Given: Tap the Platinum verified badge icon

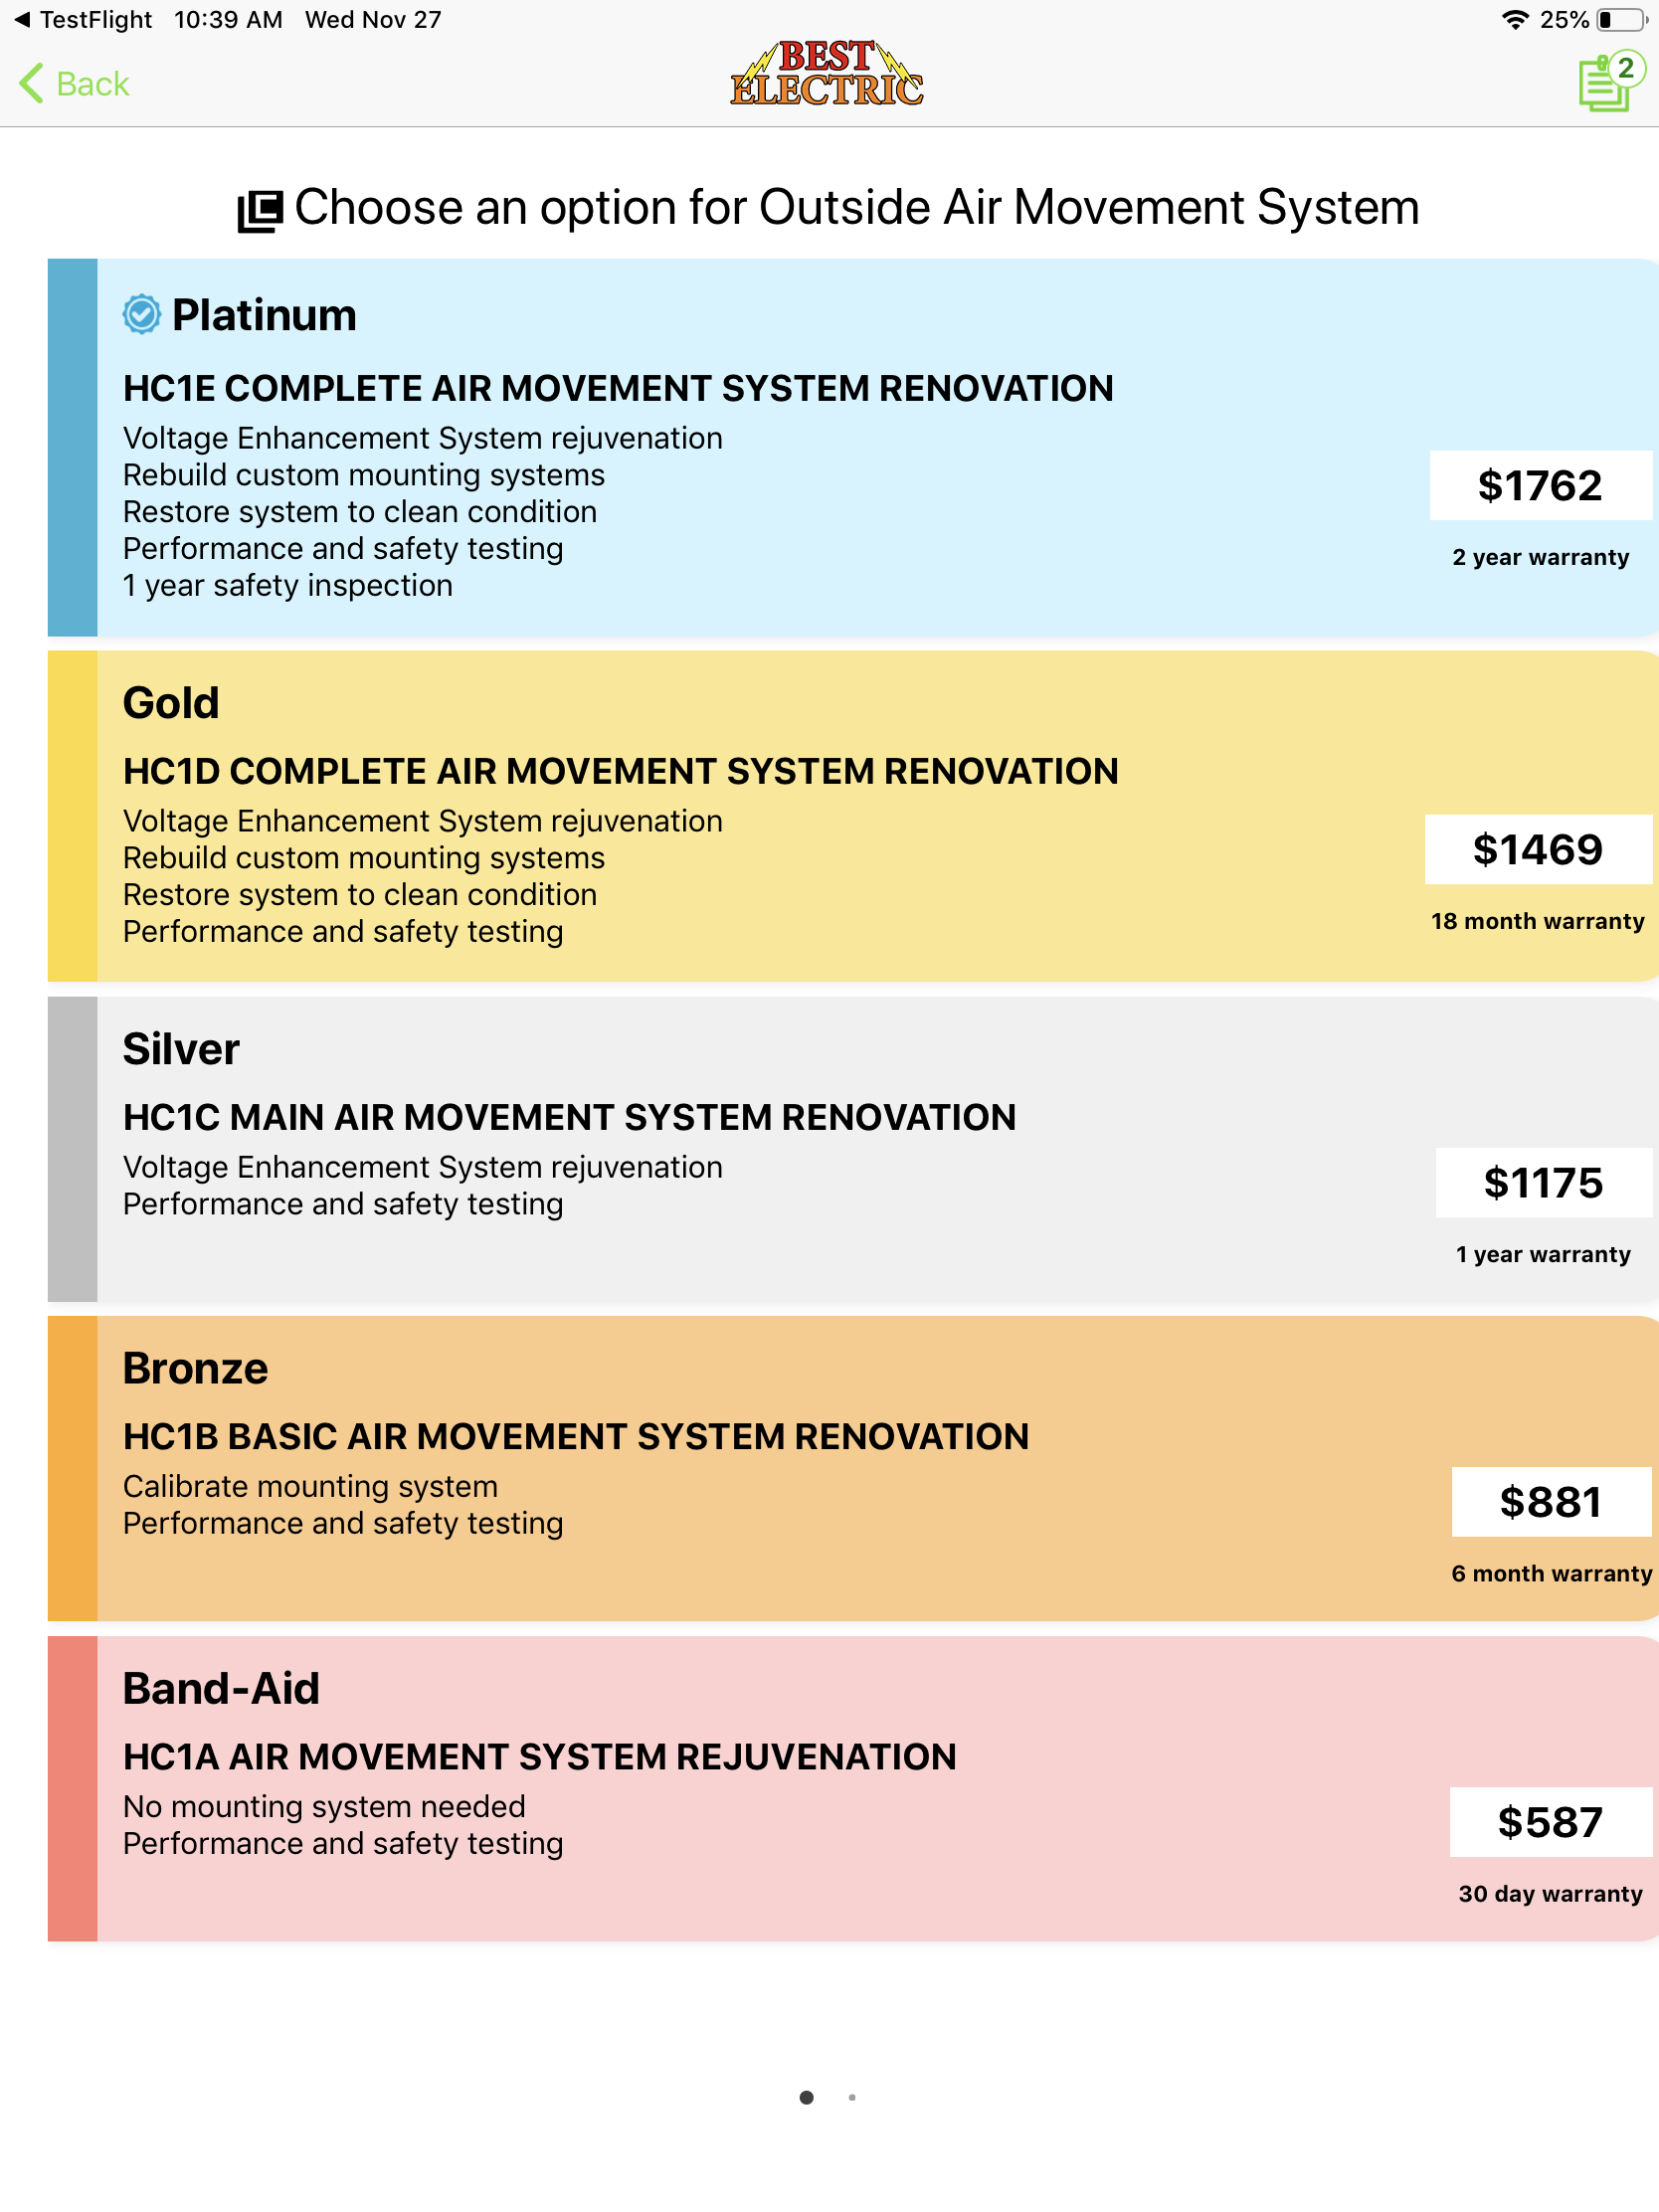Looking at the screenshot, I should click(x=142, y=315).
